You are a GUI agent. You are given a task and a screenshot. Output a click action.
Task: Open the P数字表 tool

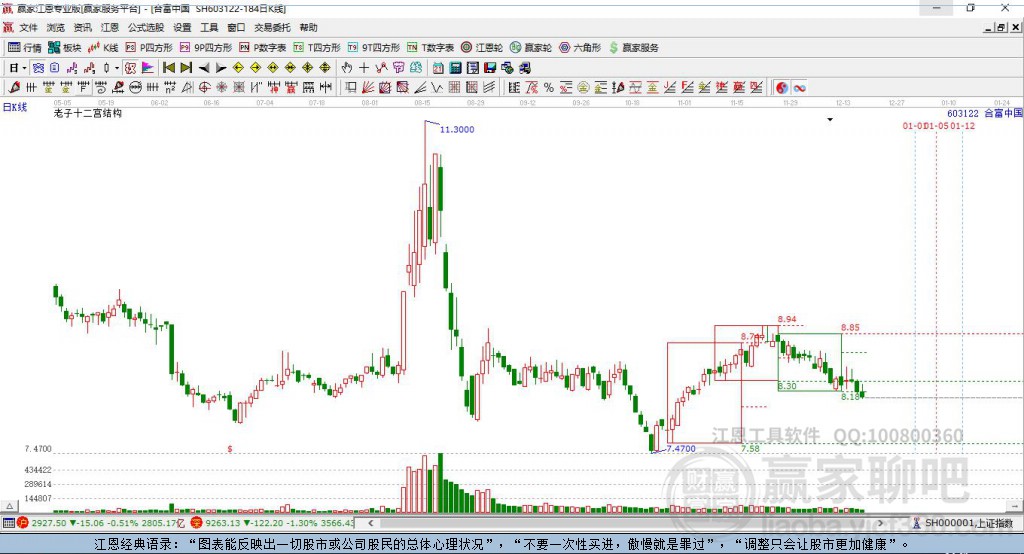263,48
